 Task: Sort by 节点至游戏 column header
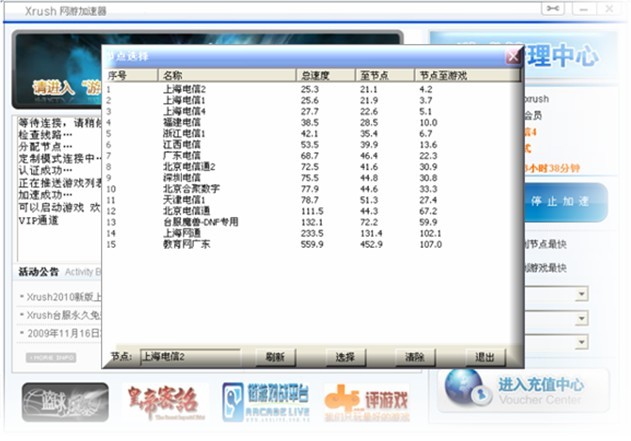coord(467,75)
